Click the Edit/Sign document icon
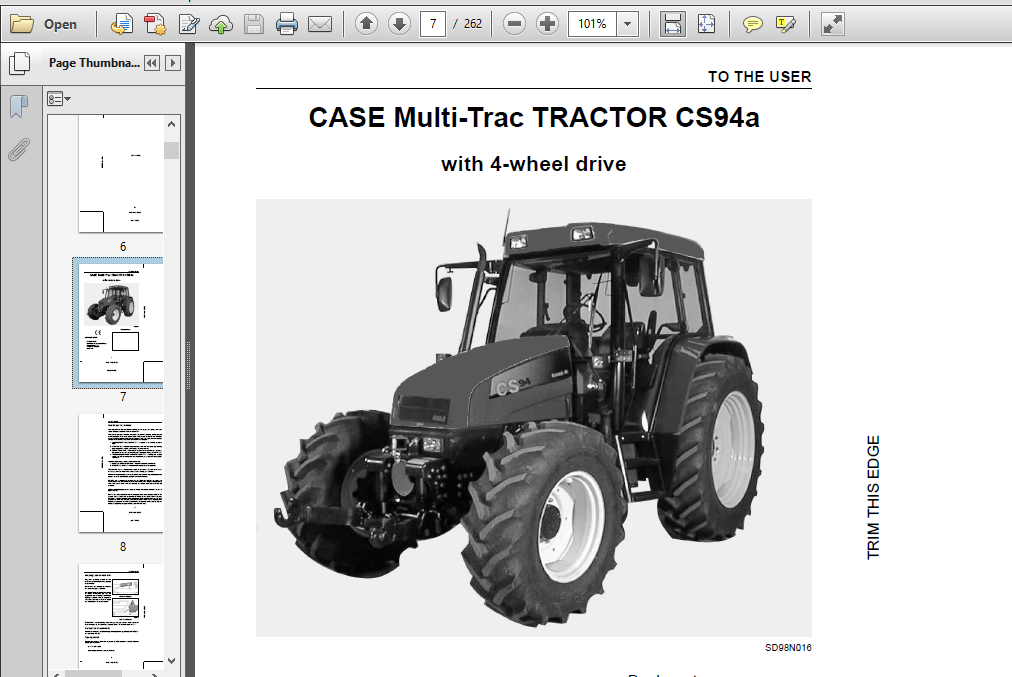This screenshot has width=1012, height=677. [188, 25]
